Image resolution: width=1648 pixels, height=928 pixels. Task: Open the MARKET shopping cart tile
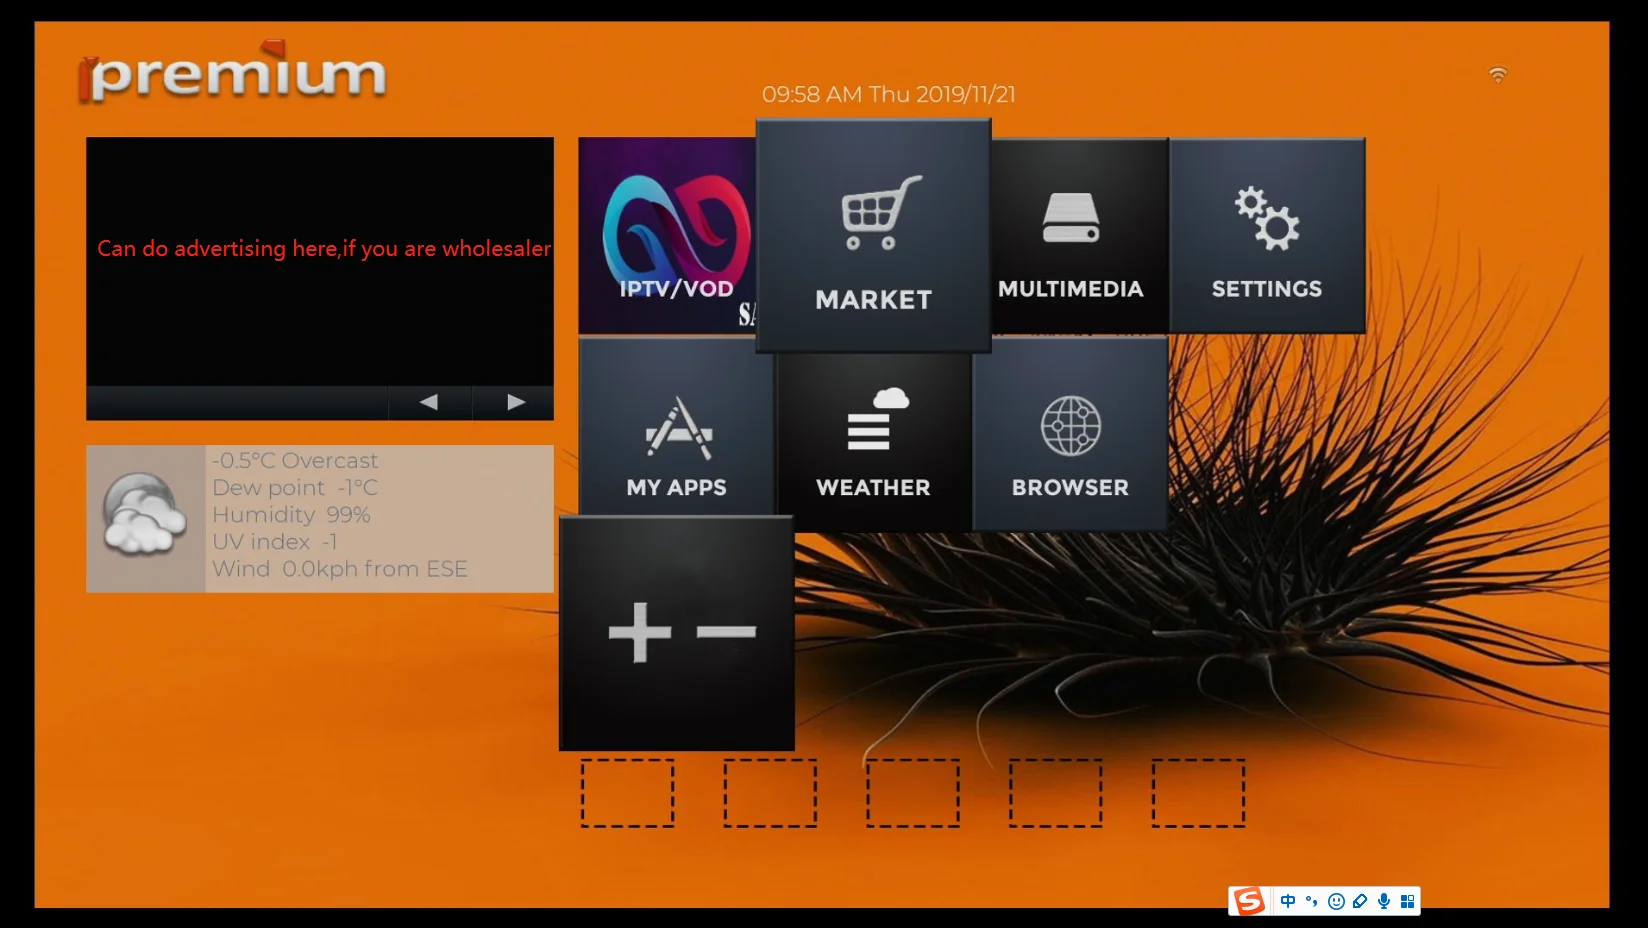[874, 236]
